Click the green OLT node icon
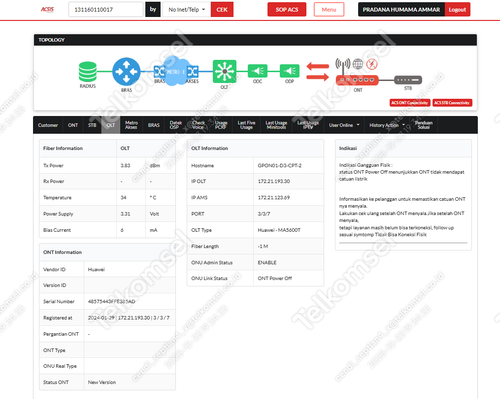 tap(224, 71)
